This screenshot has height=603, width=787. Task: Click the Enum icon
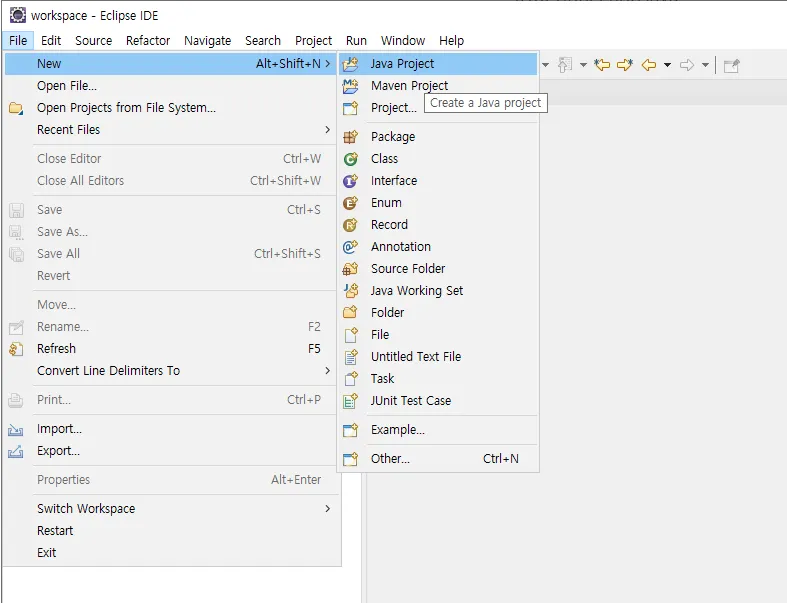tap(350, 203)
